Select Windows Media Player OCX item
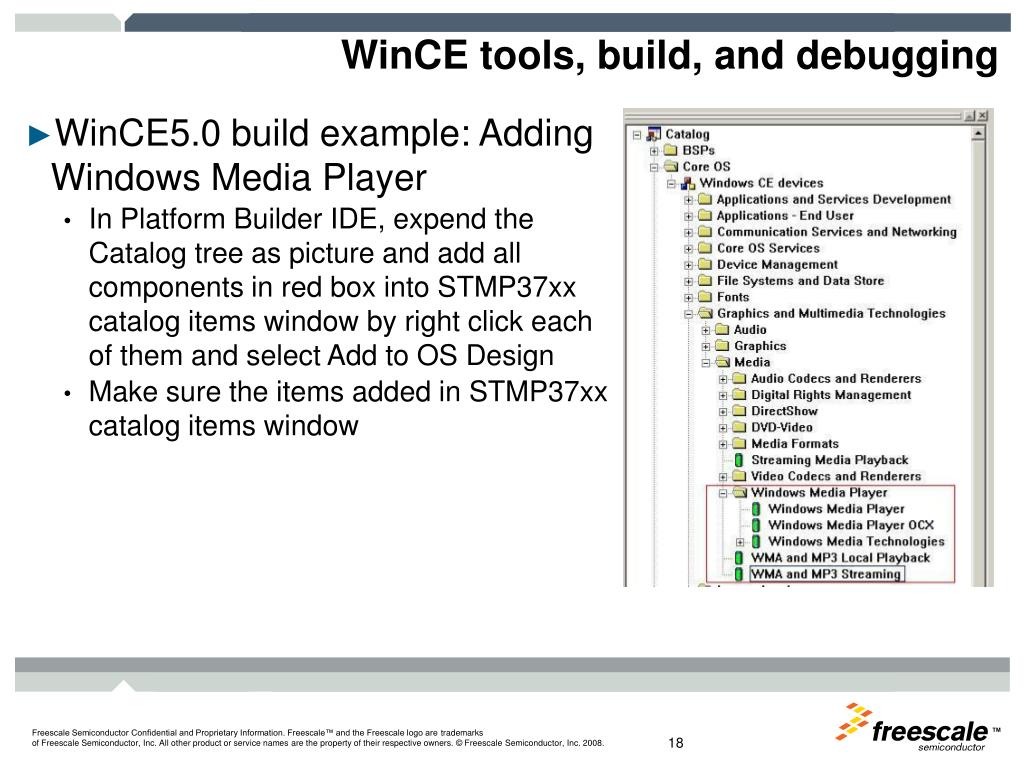This screenshot has height=768, width=1024. [x=851, y=526]
